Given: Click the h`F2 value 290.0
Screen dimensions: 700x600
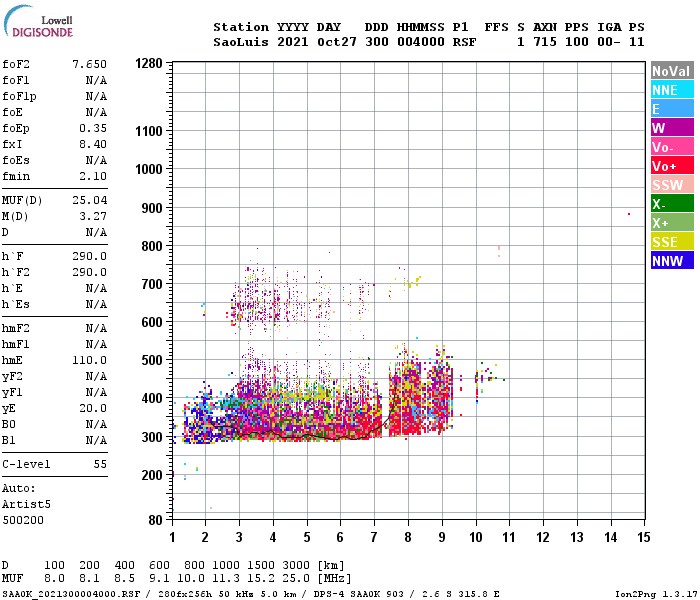Looking at the screenshot, I should [90, 272].
